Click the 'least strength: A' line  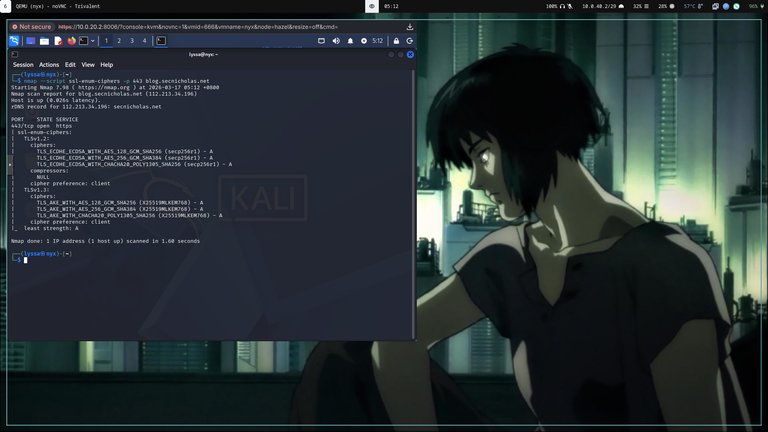[x=51, y=228]
